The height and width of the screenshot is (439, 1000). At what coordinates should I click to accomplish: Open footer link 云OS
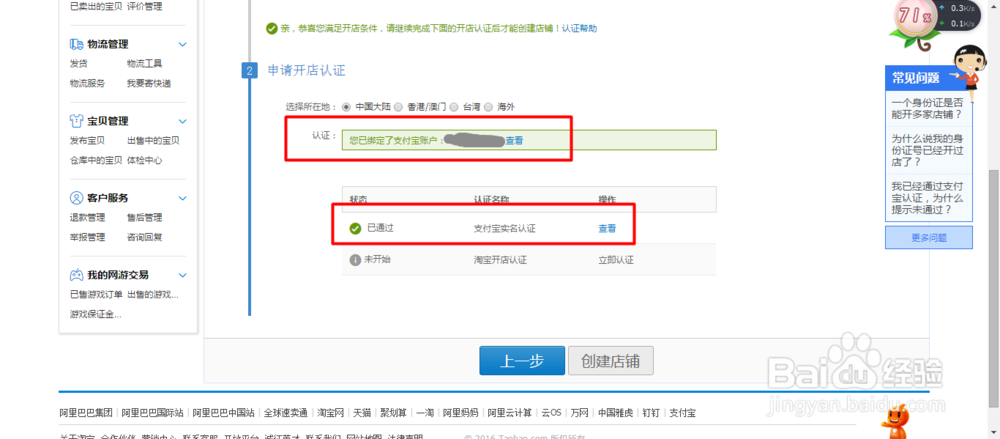click(551, 413)
